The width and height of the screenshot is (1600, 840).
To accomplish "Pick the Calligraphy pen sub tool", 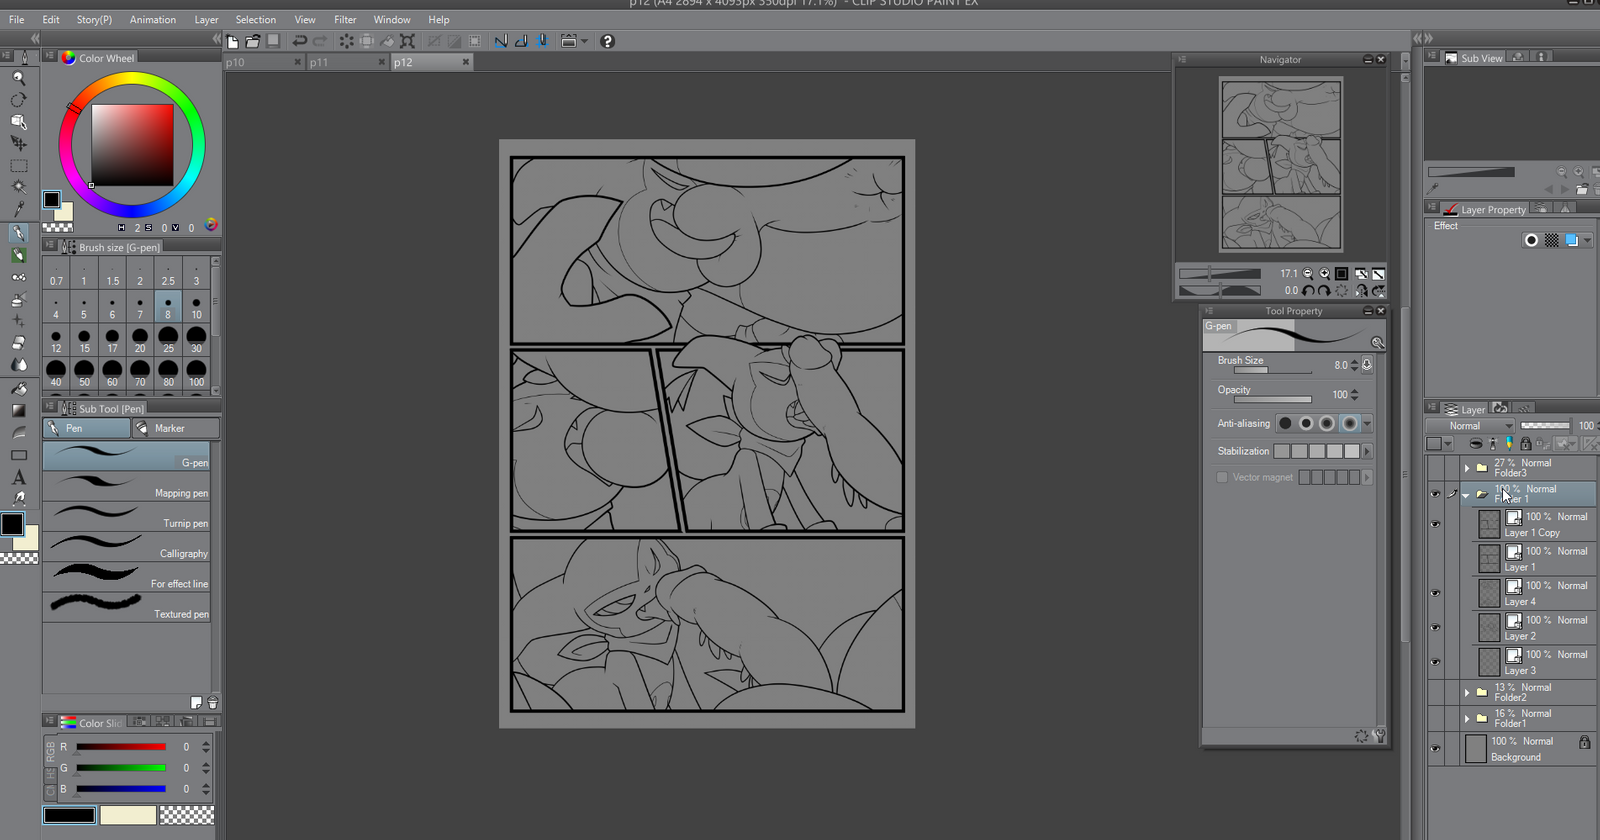I will [127, 546].
